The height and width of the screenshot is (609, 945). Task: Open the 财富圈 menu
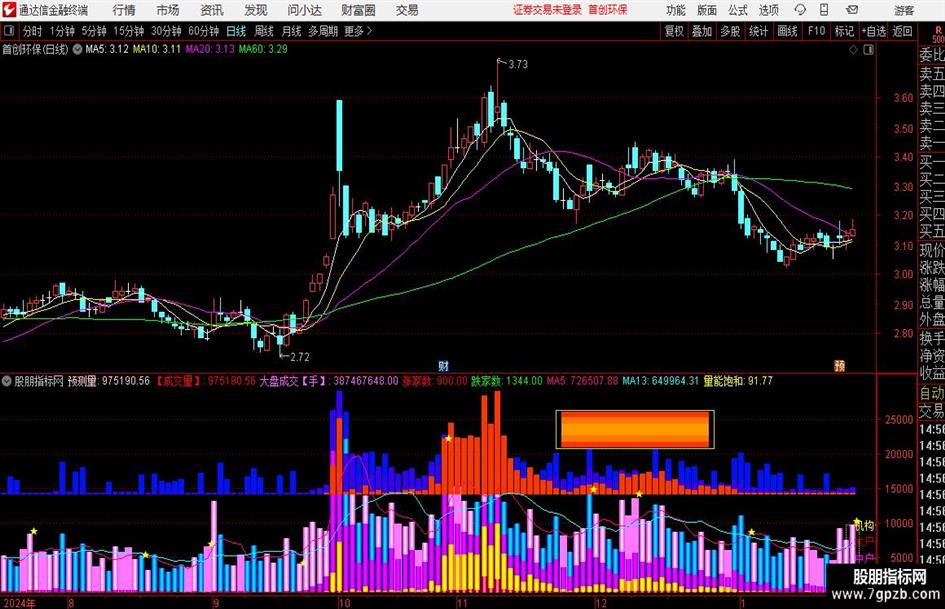pos(358,10)
